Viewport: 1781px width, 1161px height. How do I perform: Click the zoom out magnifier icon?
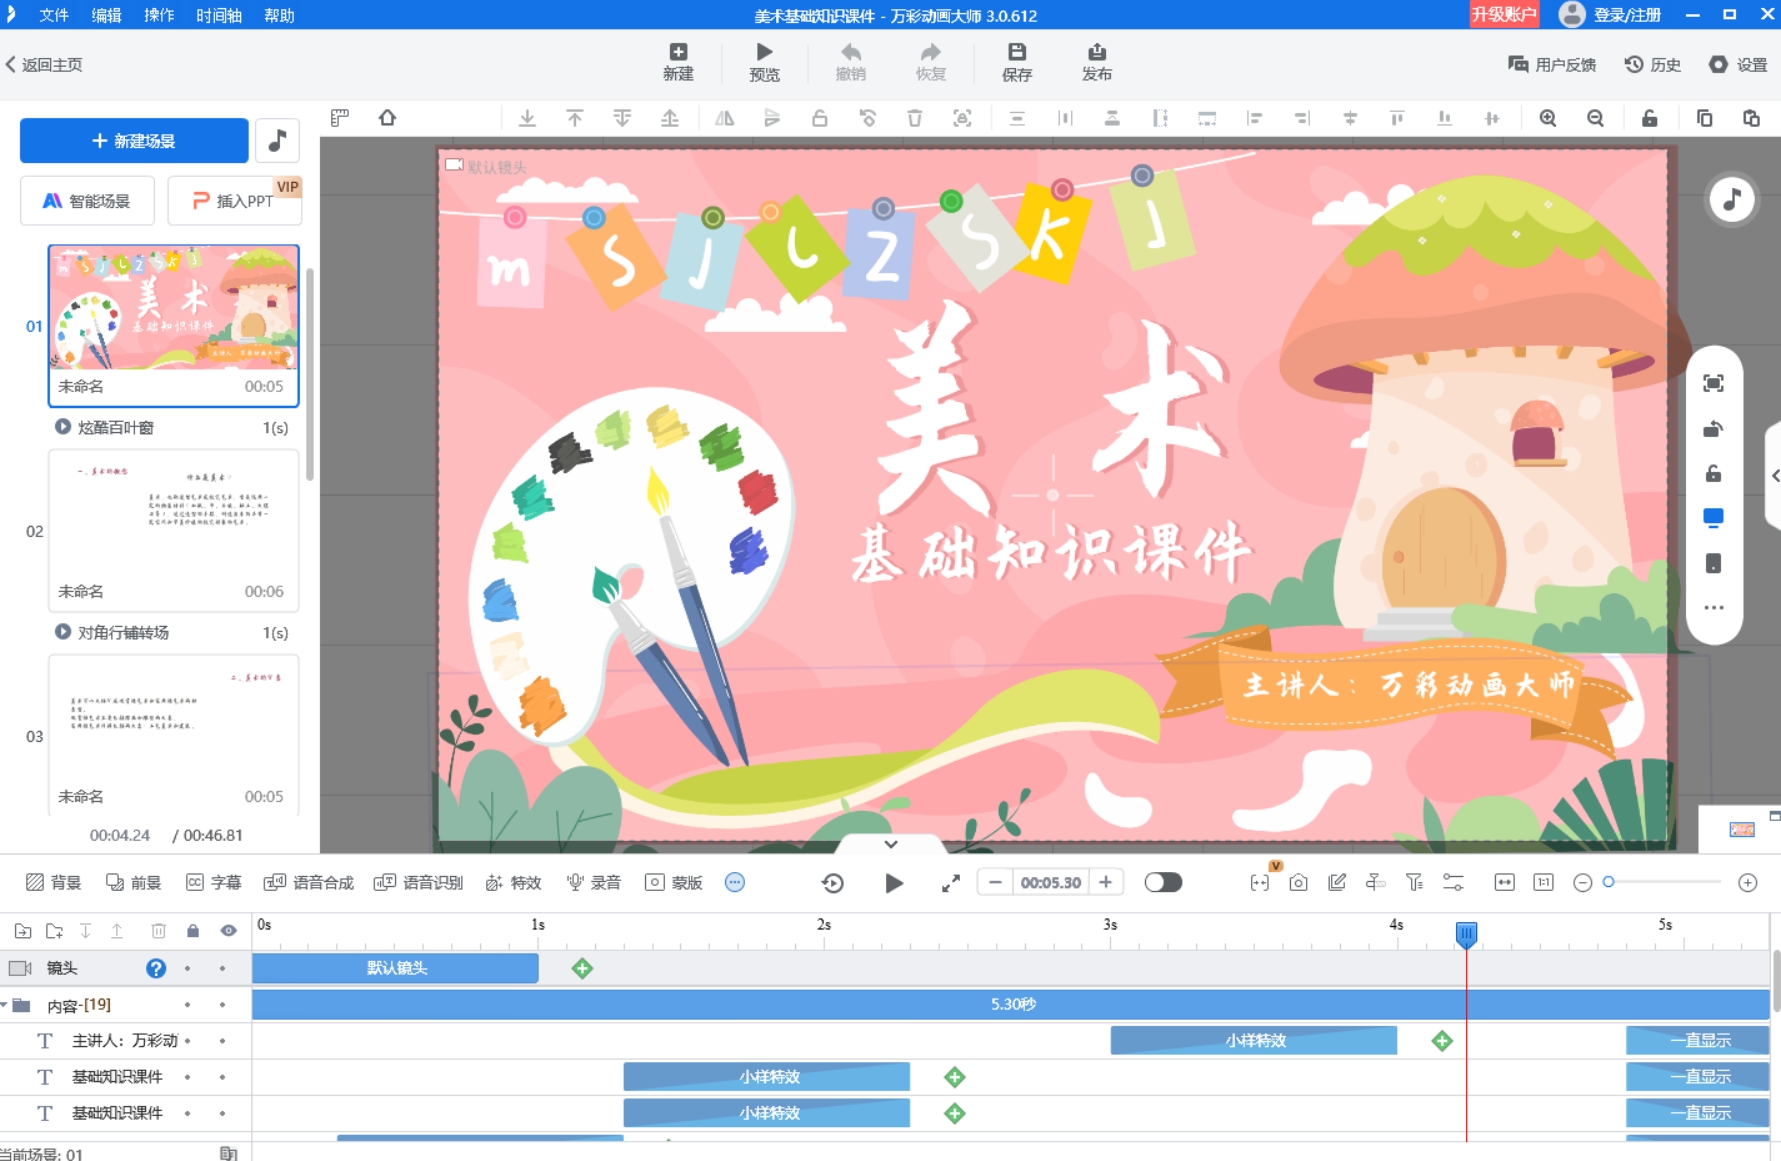pyautogui.click(x=1595, y=118)
